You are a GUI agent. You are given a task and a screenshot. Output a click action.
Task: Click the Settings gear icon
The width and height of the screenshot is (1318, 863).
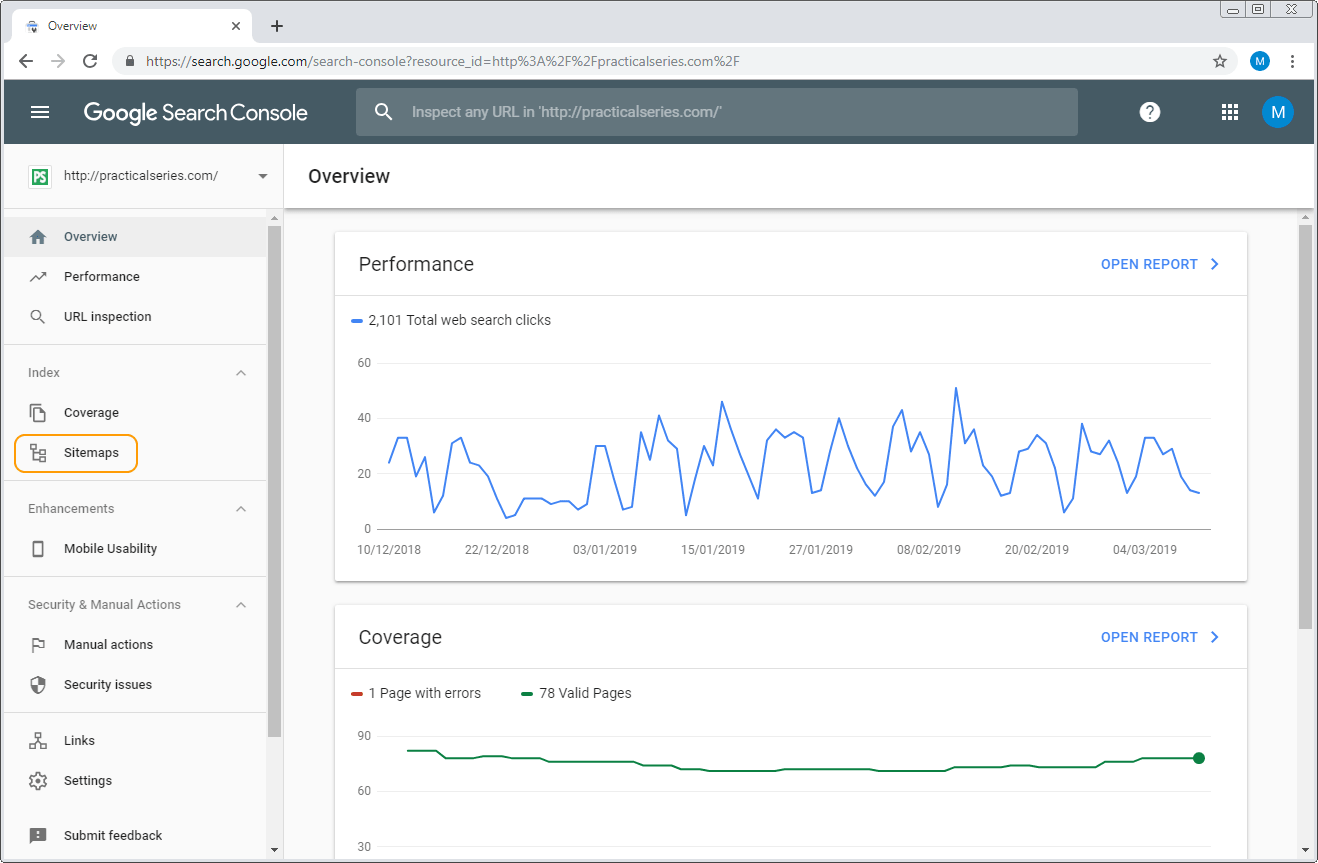pos(38,781)
